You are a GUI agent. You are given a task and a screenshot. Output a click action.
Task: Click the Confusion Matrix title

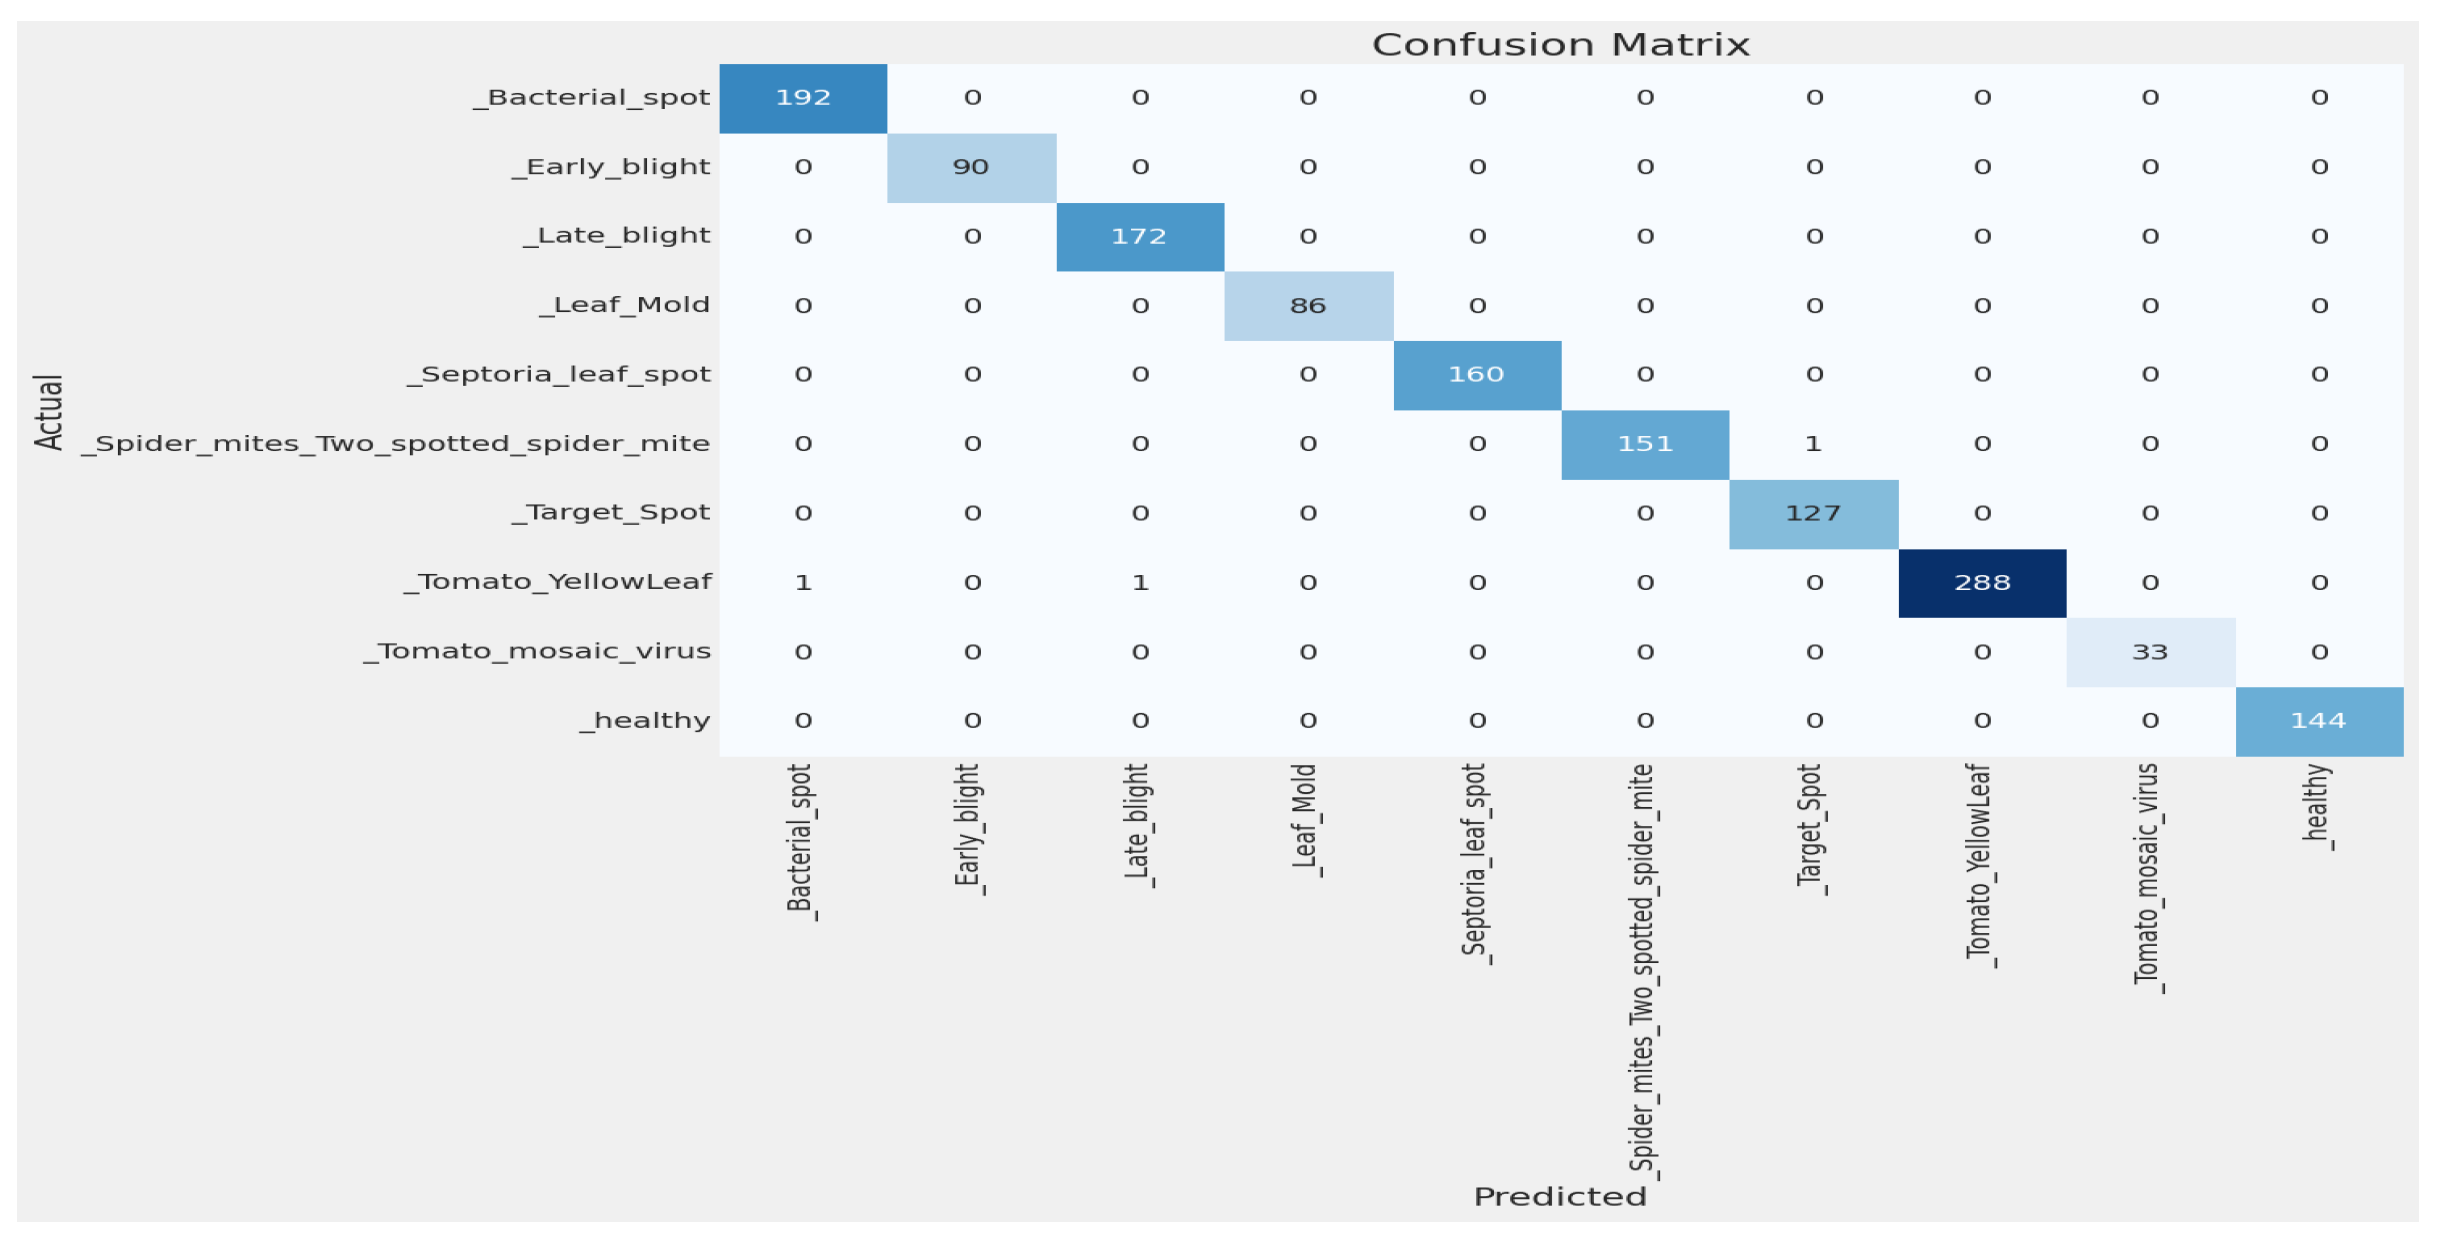tap(1560, 45)
